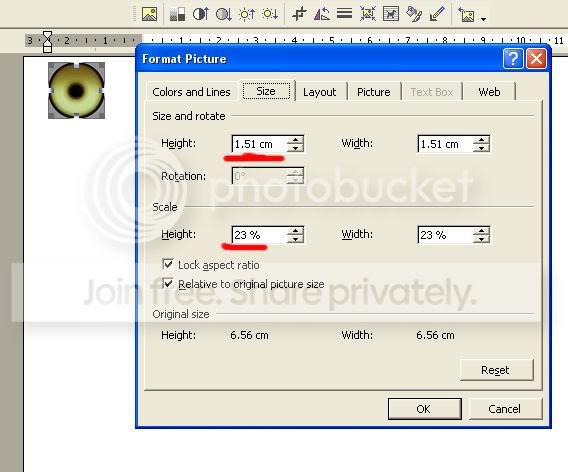Click the Cancel button
This screenshot has height=472, width=568.
pyautogui.click(x=505, y=409)
